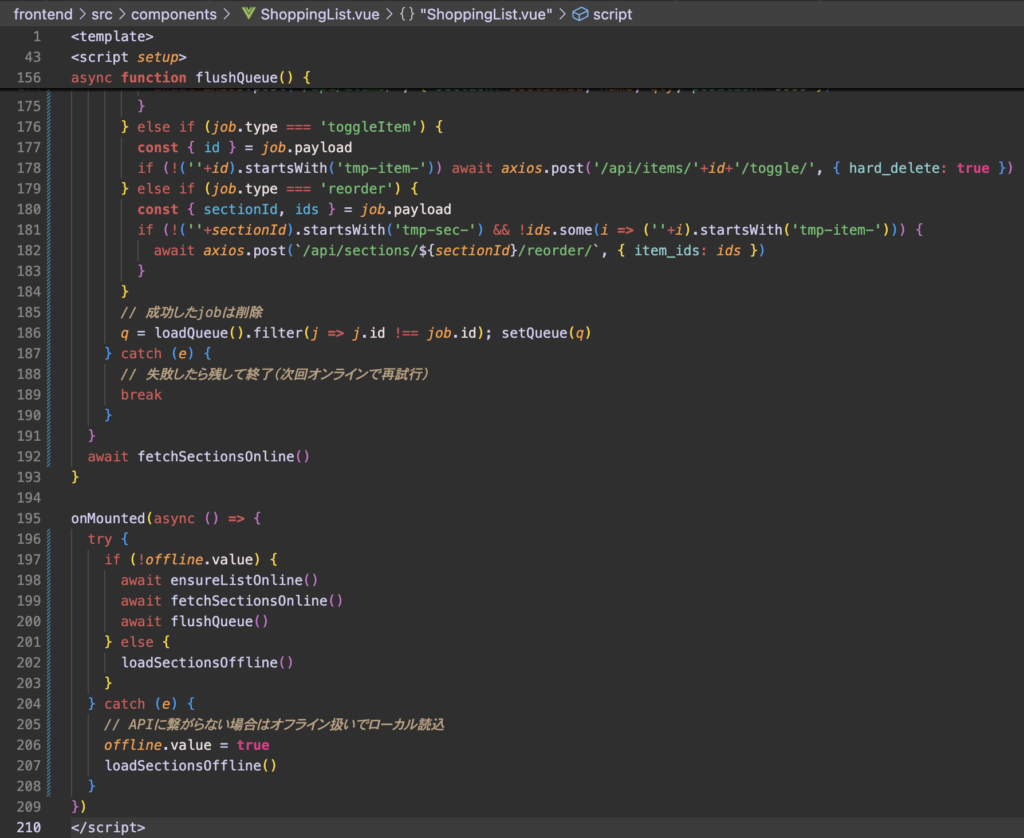
Task: Select the quoted "ShoppingList.vue" breadcrumb symbol
Action: 485,14
